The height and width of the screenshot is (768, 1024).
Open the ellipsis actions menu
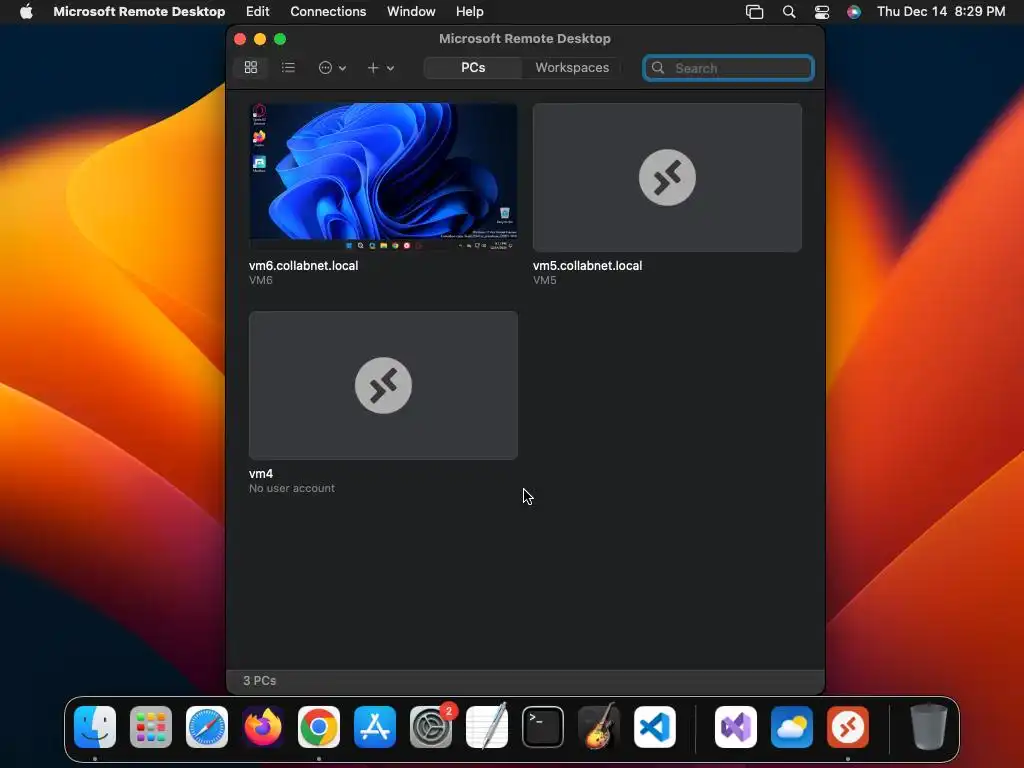point(332,67)
